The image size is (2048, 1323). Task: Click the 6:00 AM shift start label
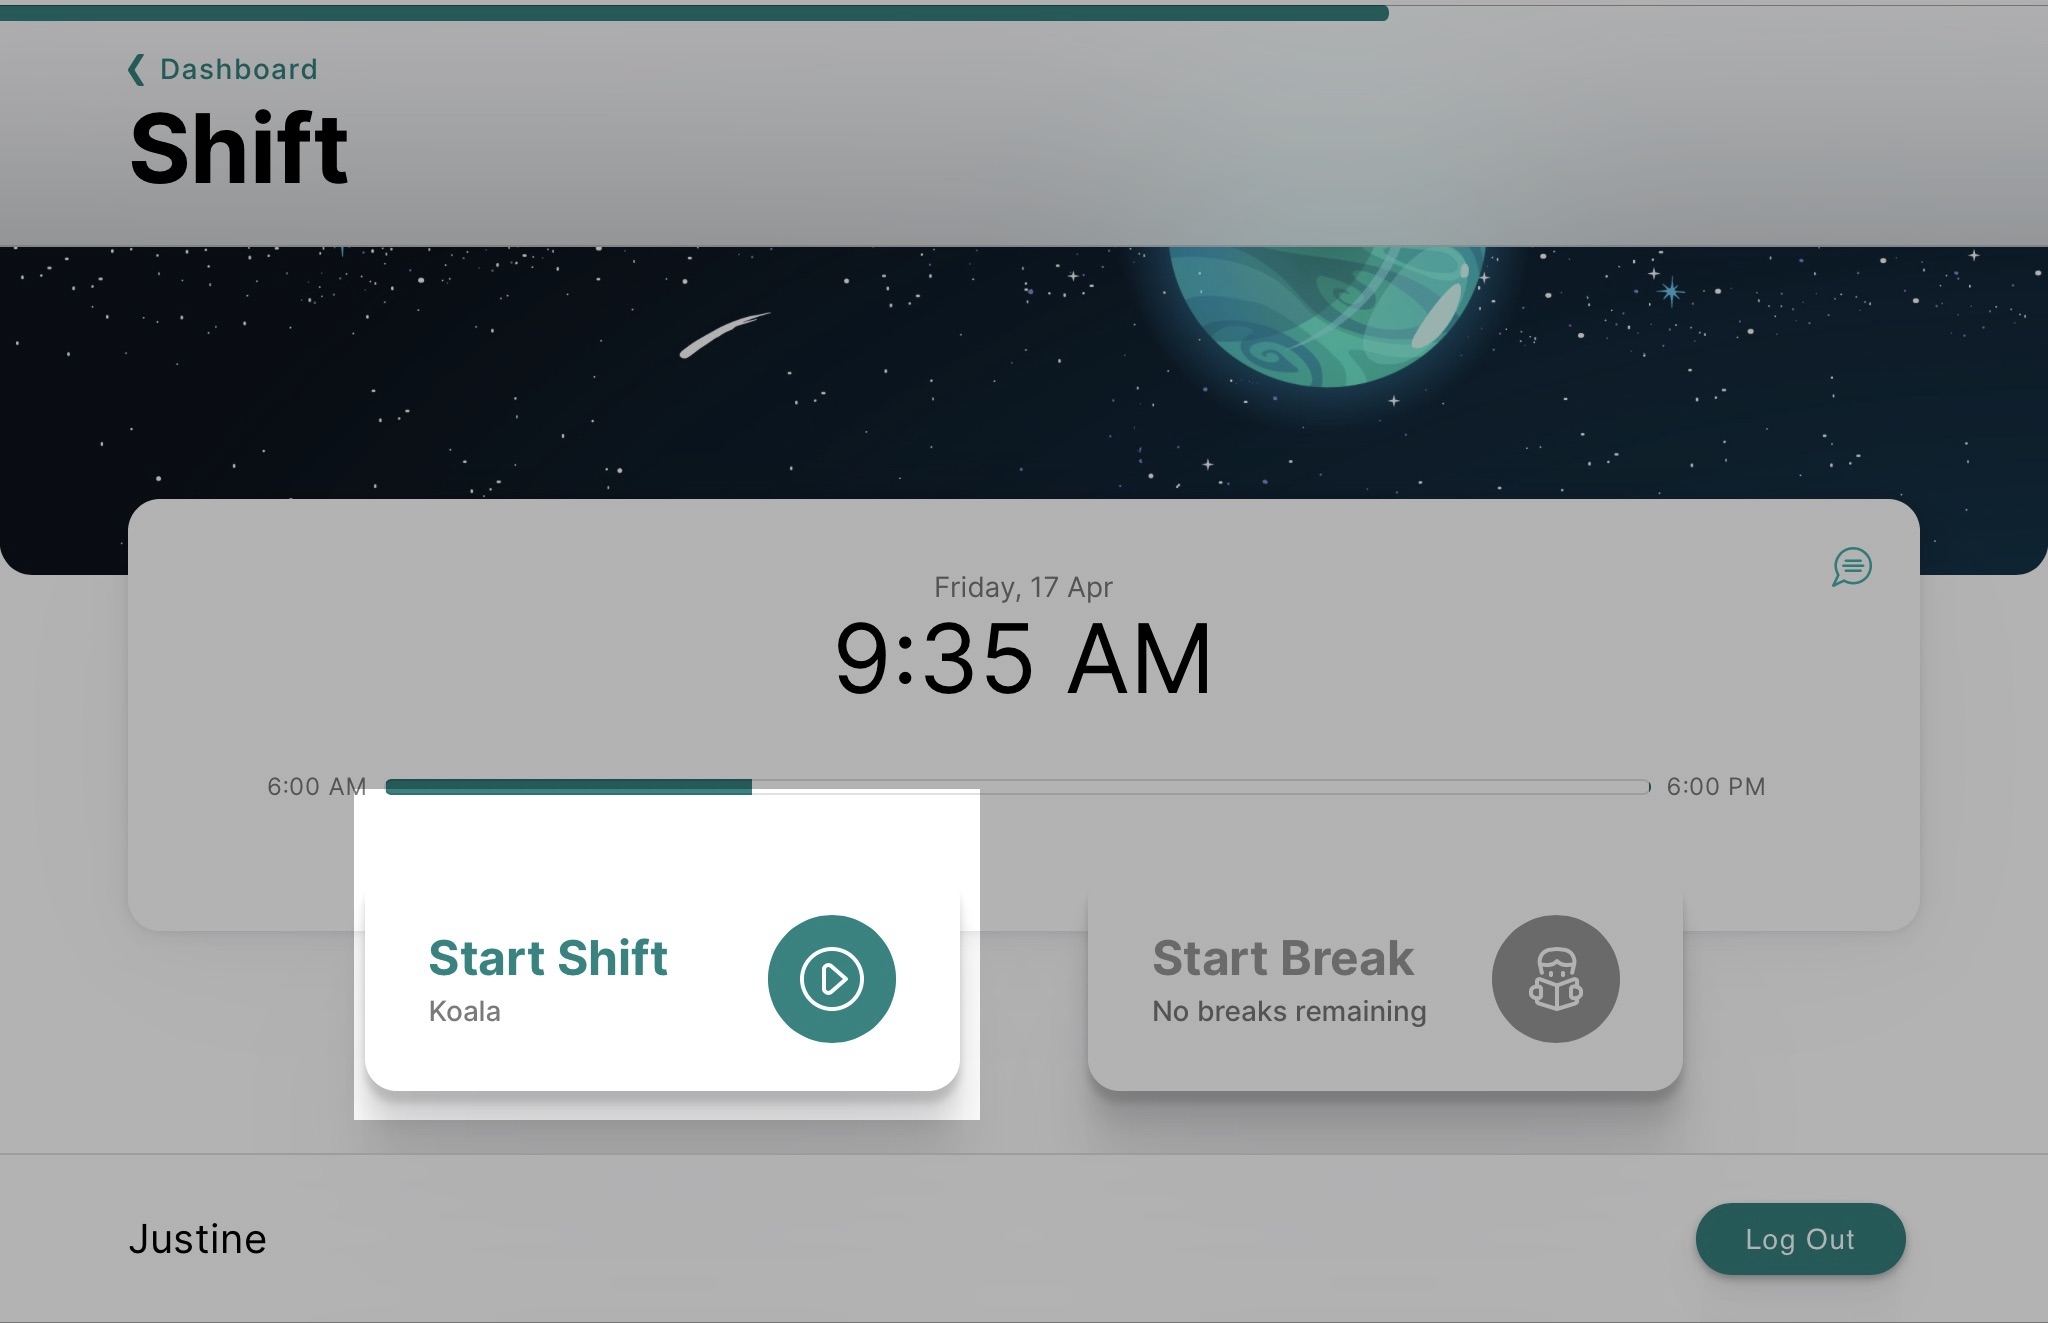317,787
